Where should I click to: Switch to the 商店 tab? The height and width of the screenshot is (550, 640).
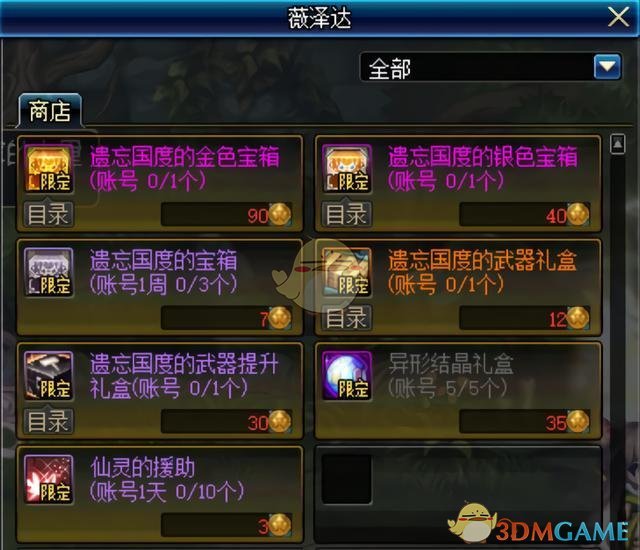[x=50, y=111]
